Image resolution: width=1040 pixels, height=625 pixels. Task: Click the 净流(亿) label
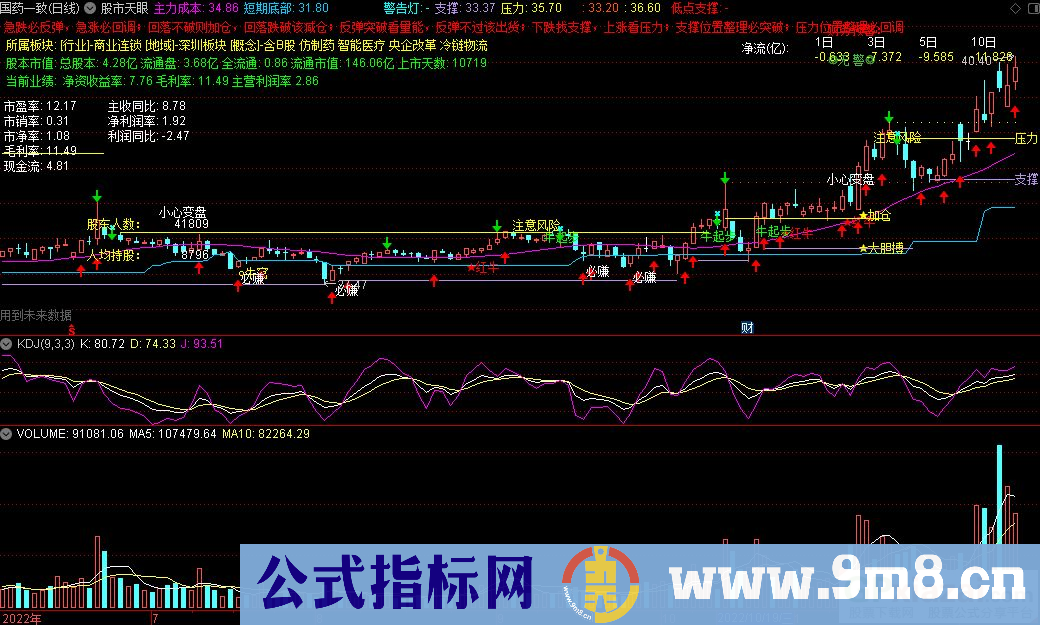[765, 48]
